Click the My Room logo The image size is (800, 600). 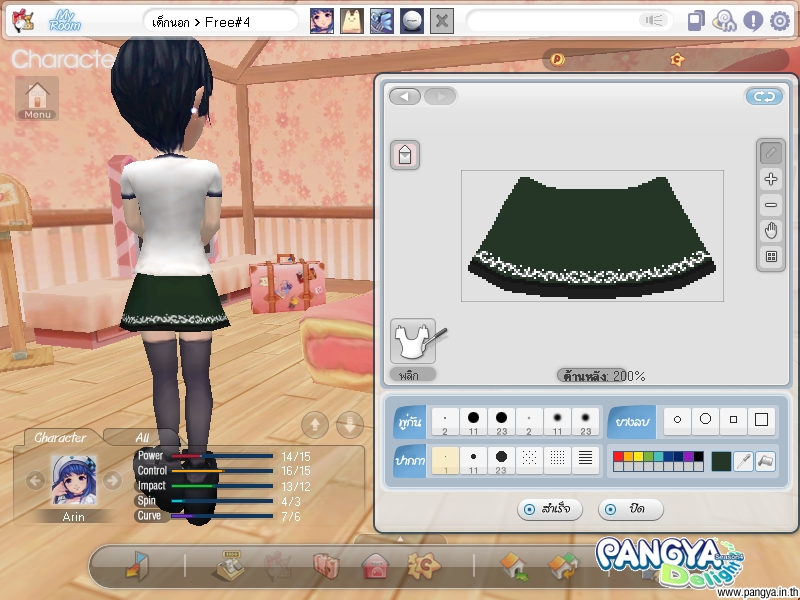pyautogui.click(x=65, y=21)
